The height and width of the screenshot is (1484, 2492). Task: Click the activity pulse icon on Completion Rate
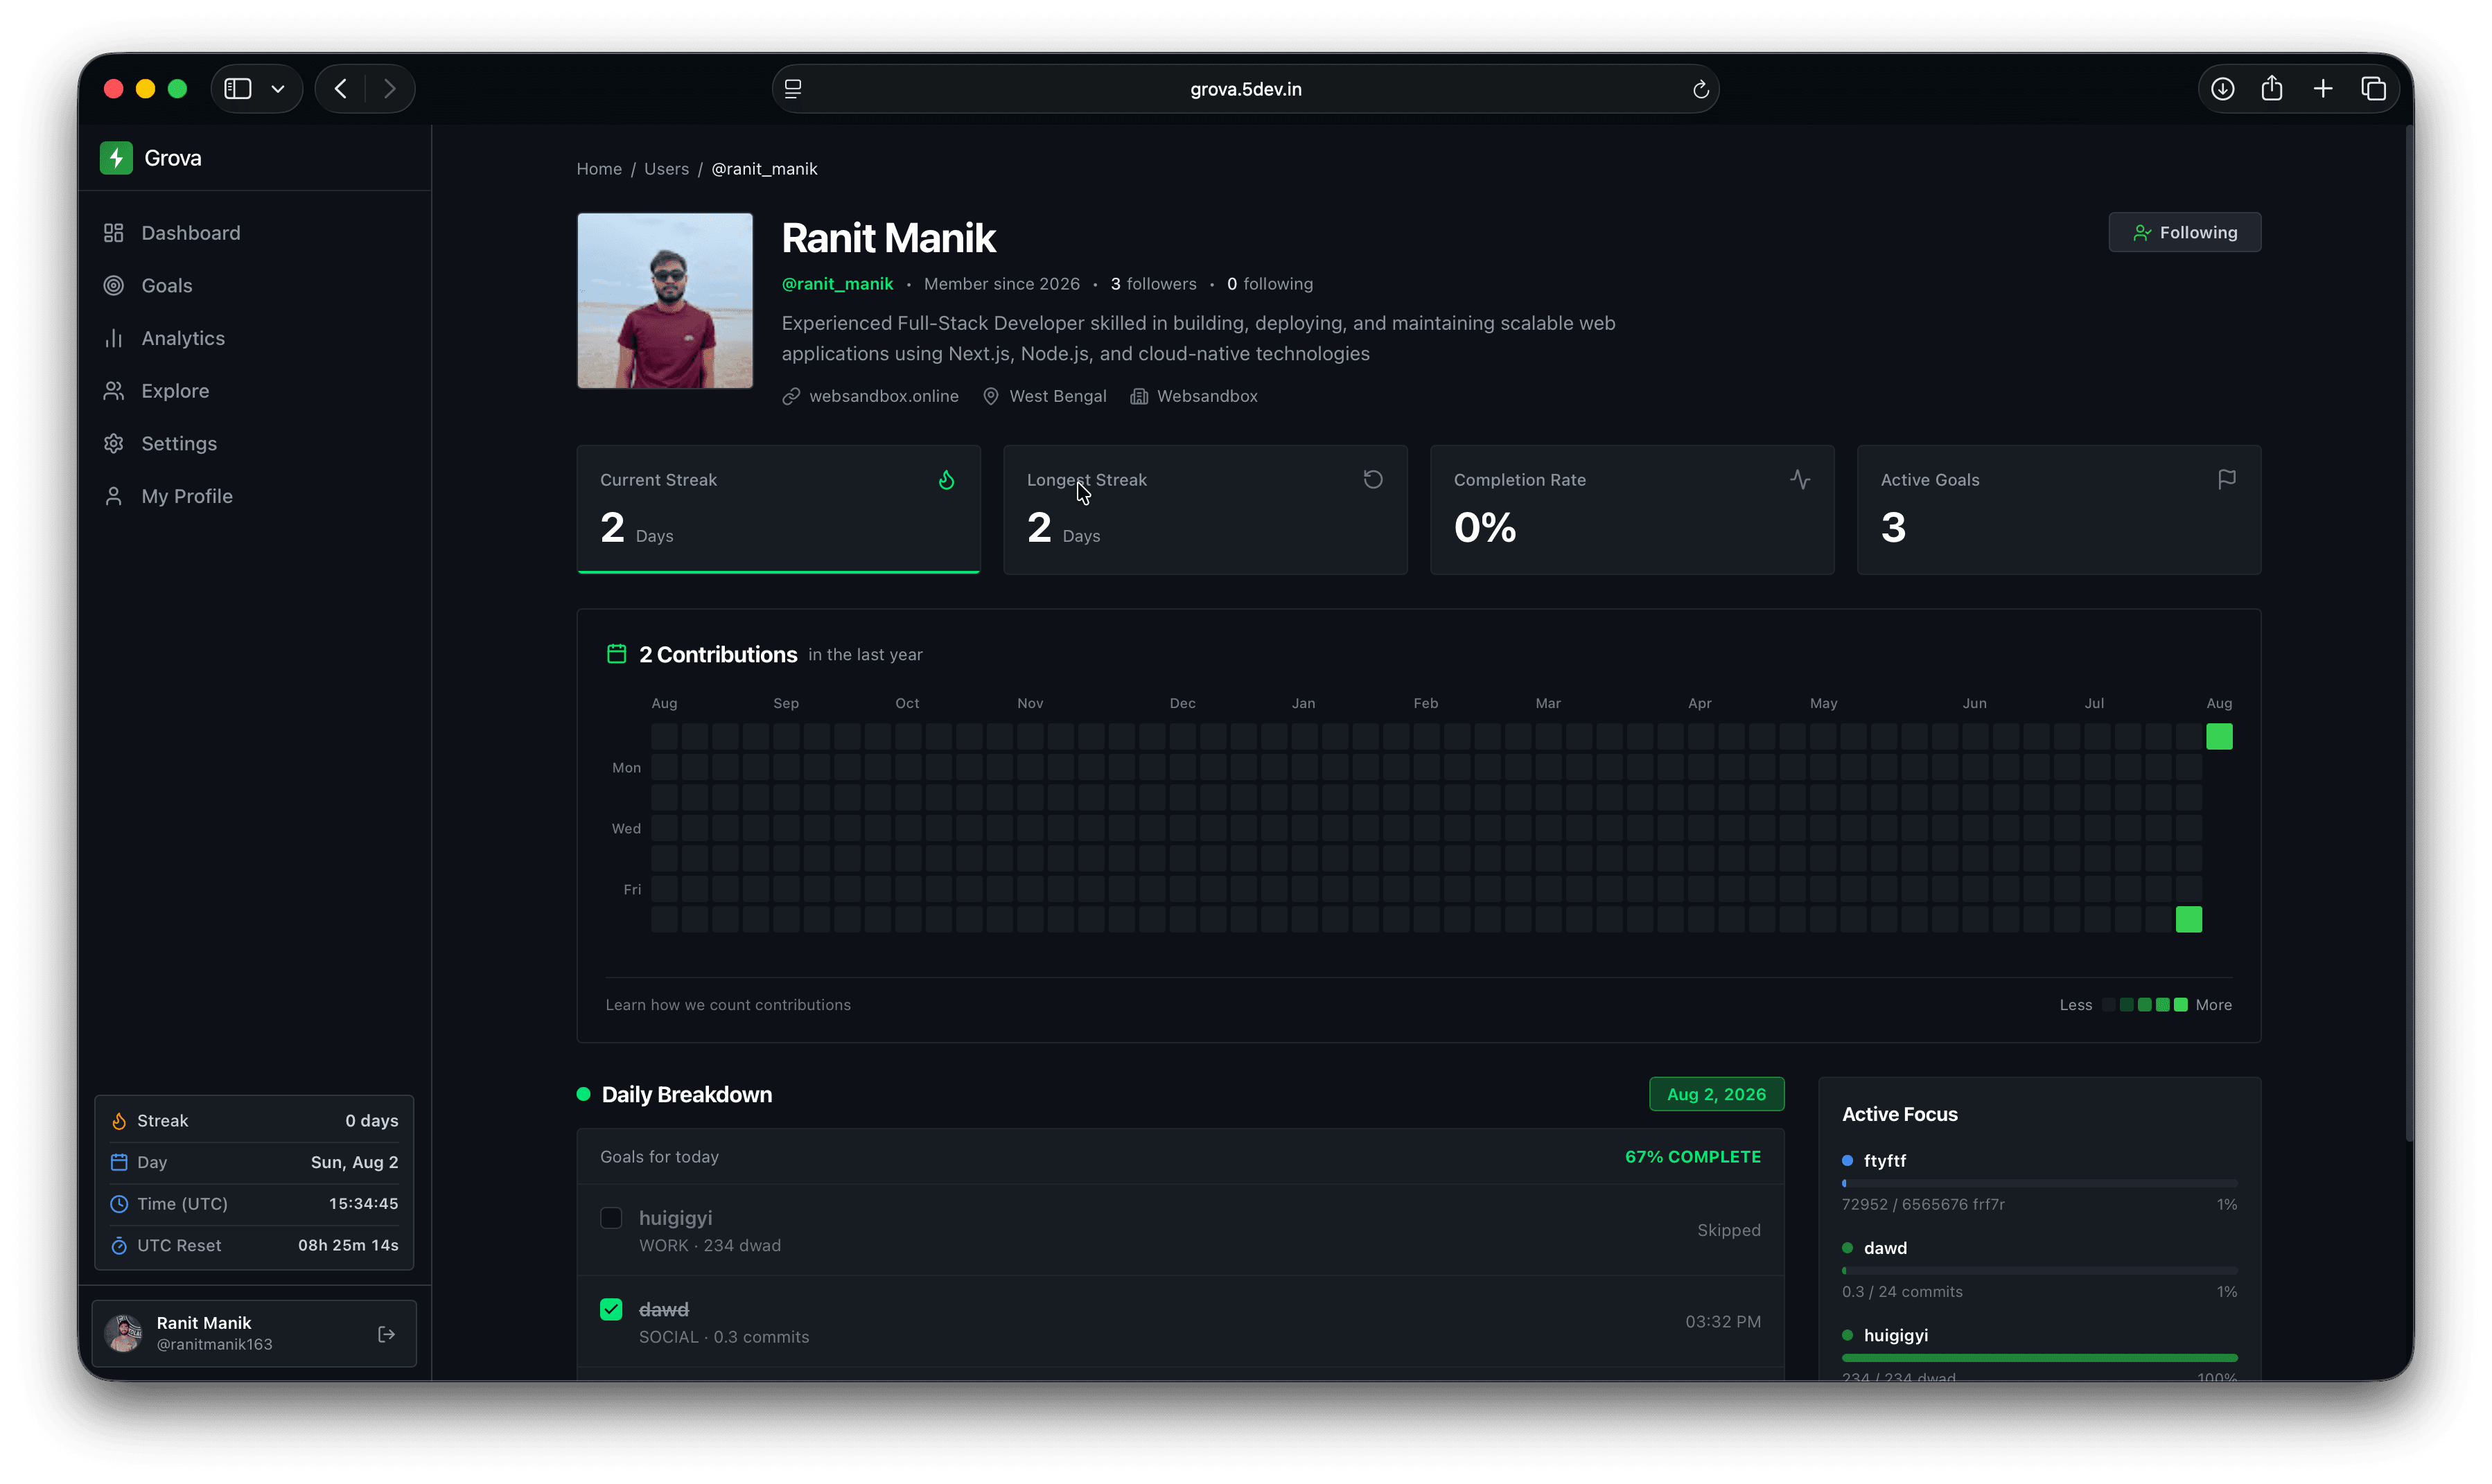(x=1800, y=480)
